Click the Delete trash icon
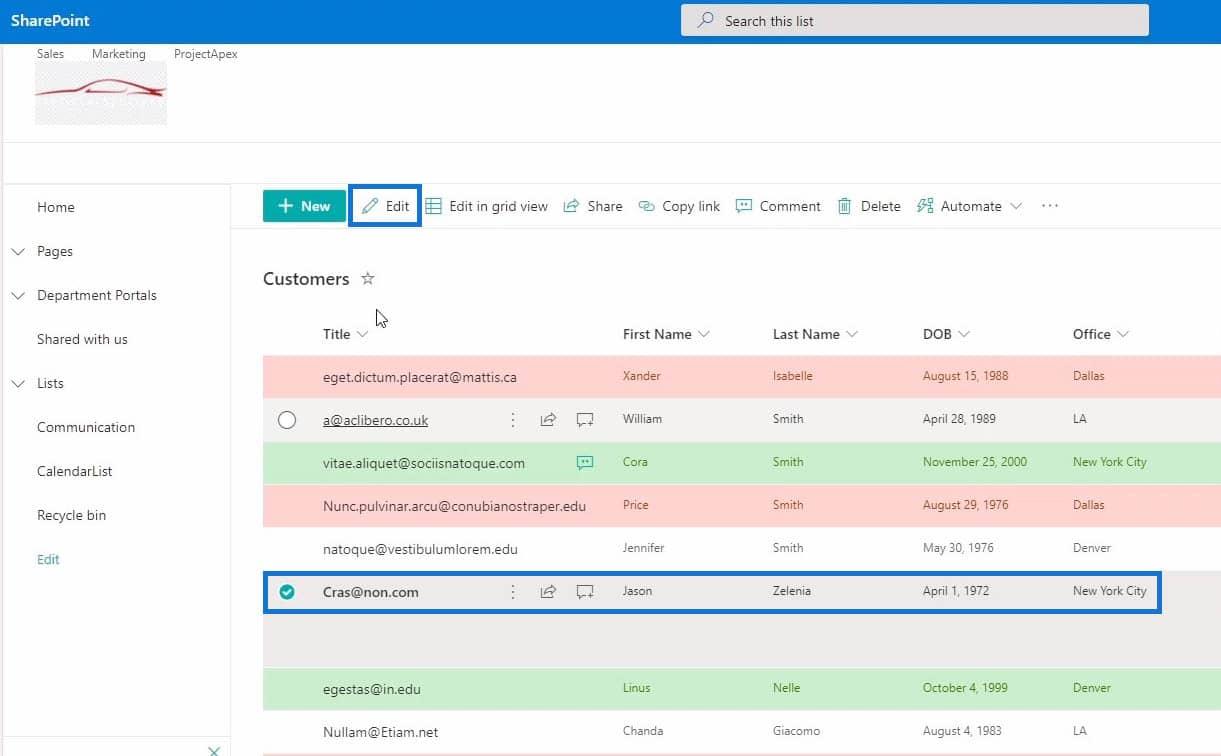Screen dimensions: 1221x756 [x=845, y=206]
